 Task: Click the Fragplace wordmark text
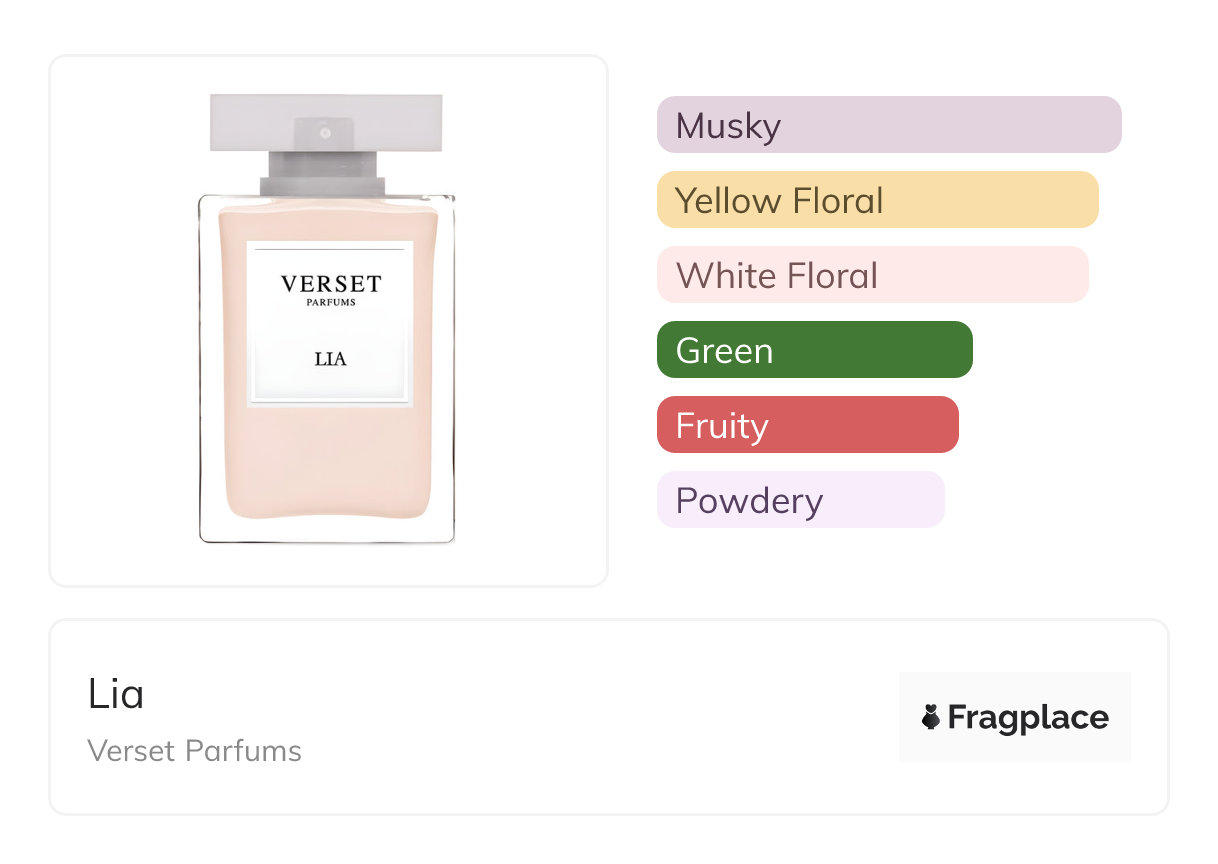(1028, 717)
